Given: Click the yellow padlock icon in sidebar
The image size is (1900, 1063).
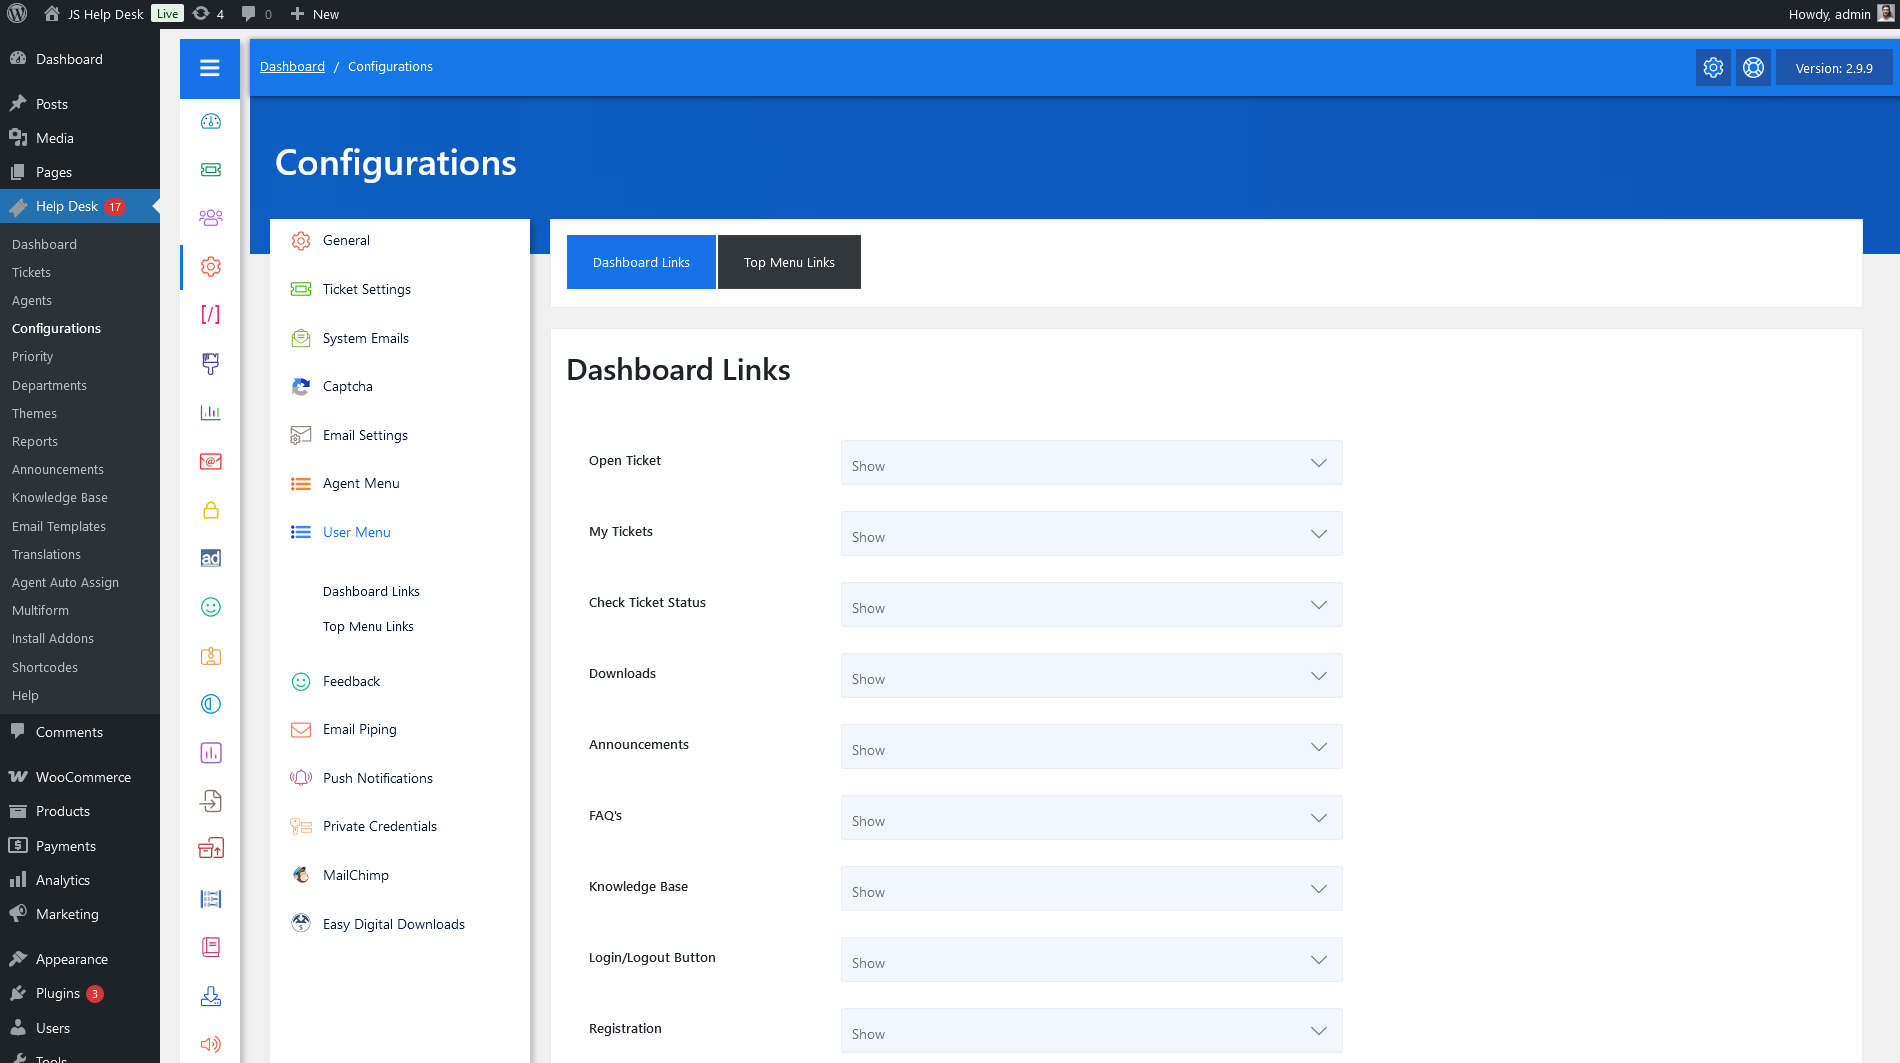Looking at the screenshot, I should tap(210, 510).
